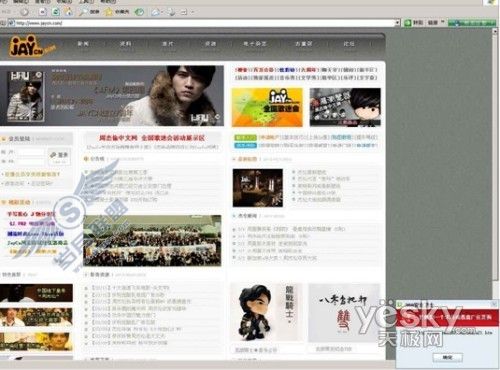Click the browser Refresh page icon
The height and width of the screenshot is (370, 500).
pyautogui.click(x=56, y=12)
